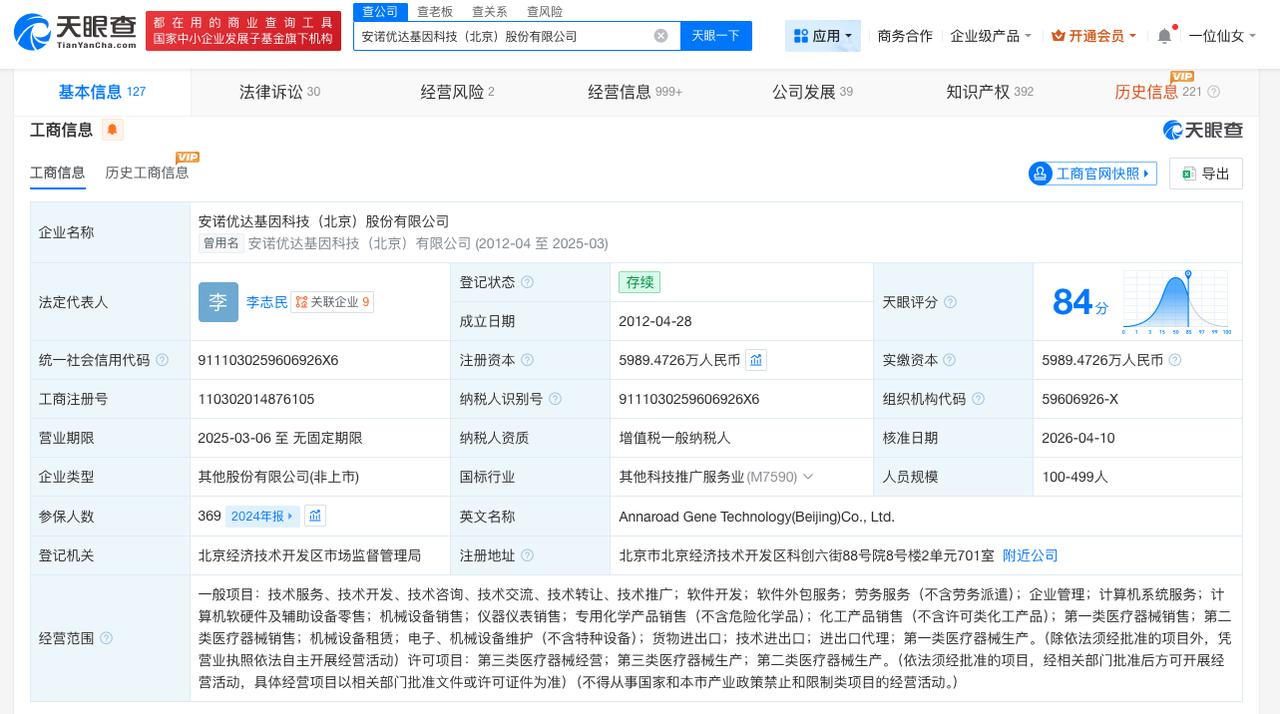
Task: Click the 天眼一下 search button
Action: click(x=716, y=36)
